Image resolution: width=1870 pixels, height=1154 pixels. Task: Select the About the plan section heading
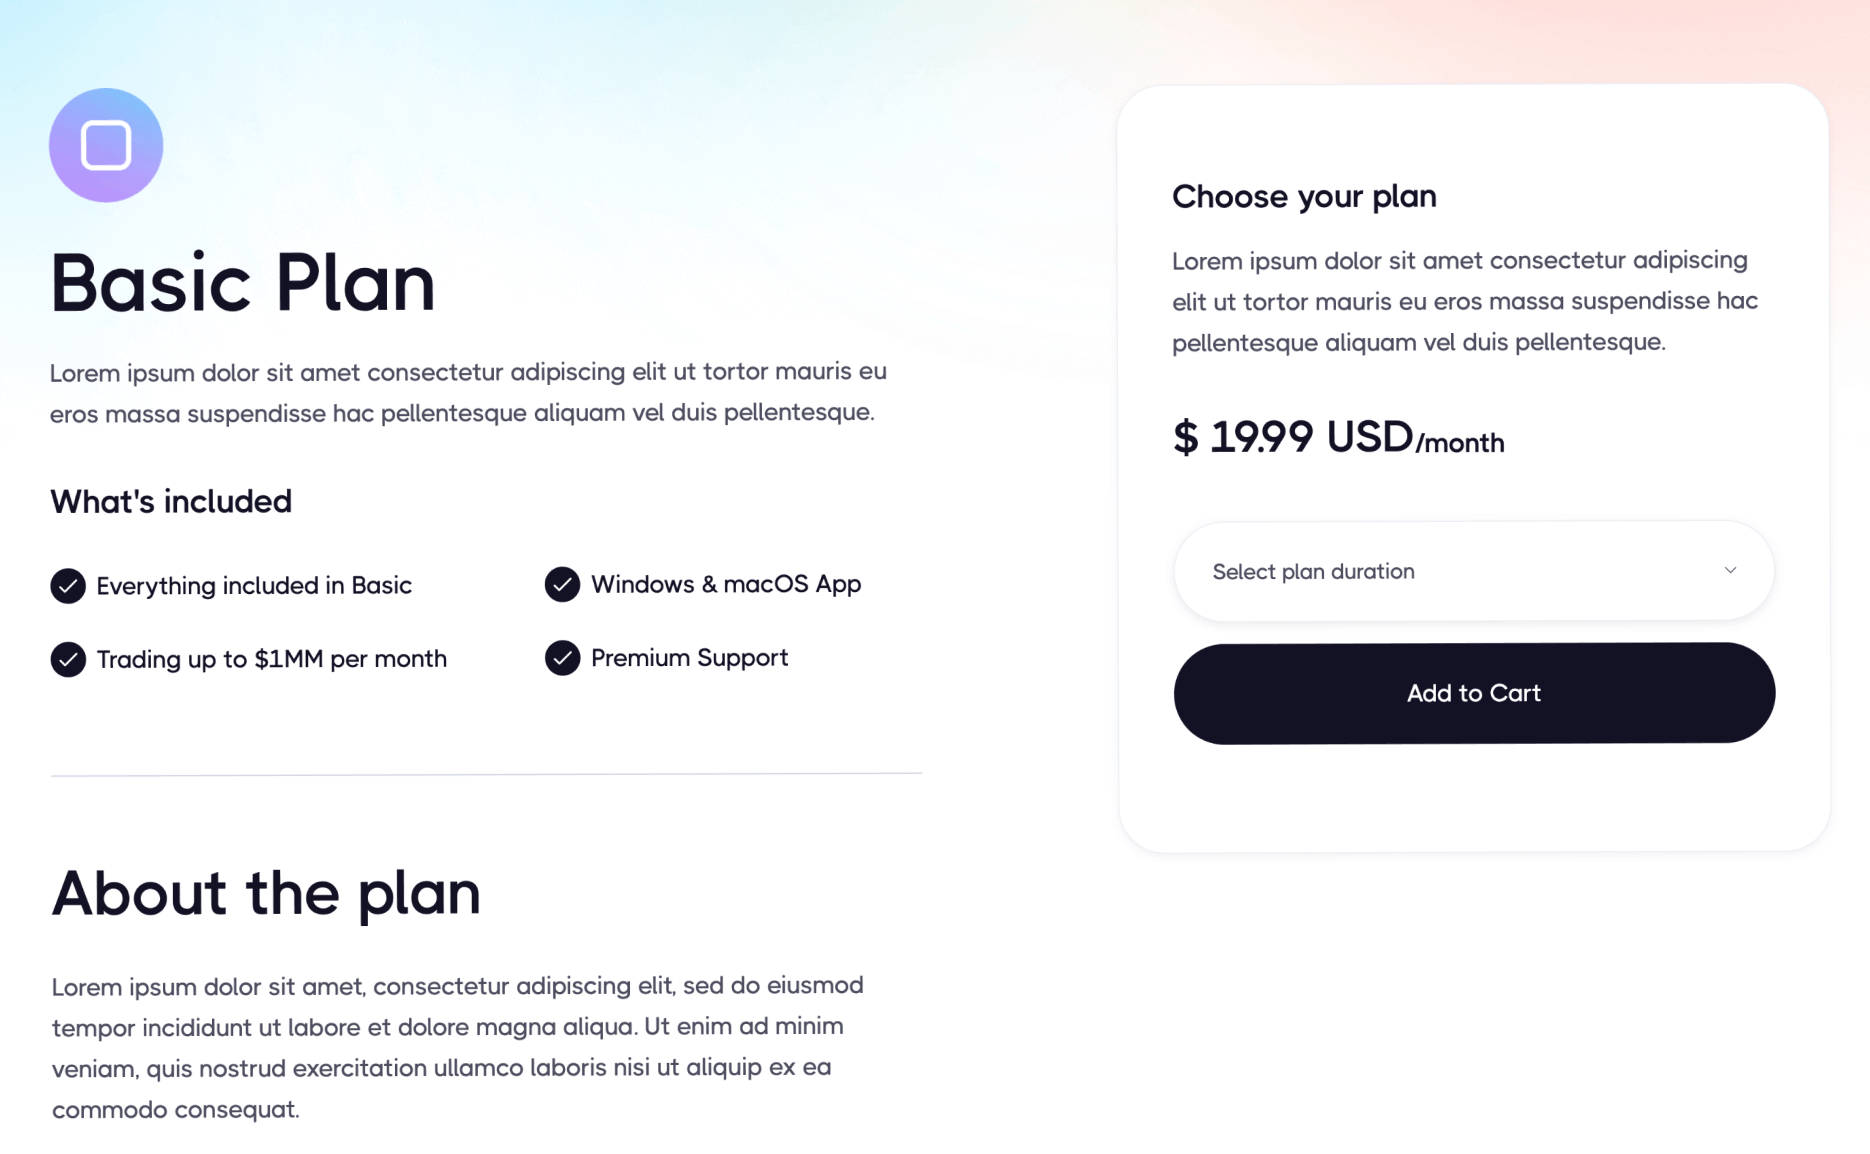click(x=265, y=893)
